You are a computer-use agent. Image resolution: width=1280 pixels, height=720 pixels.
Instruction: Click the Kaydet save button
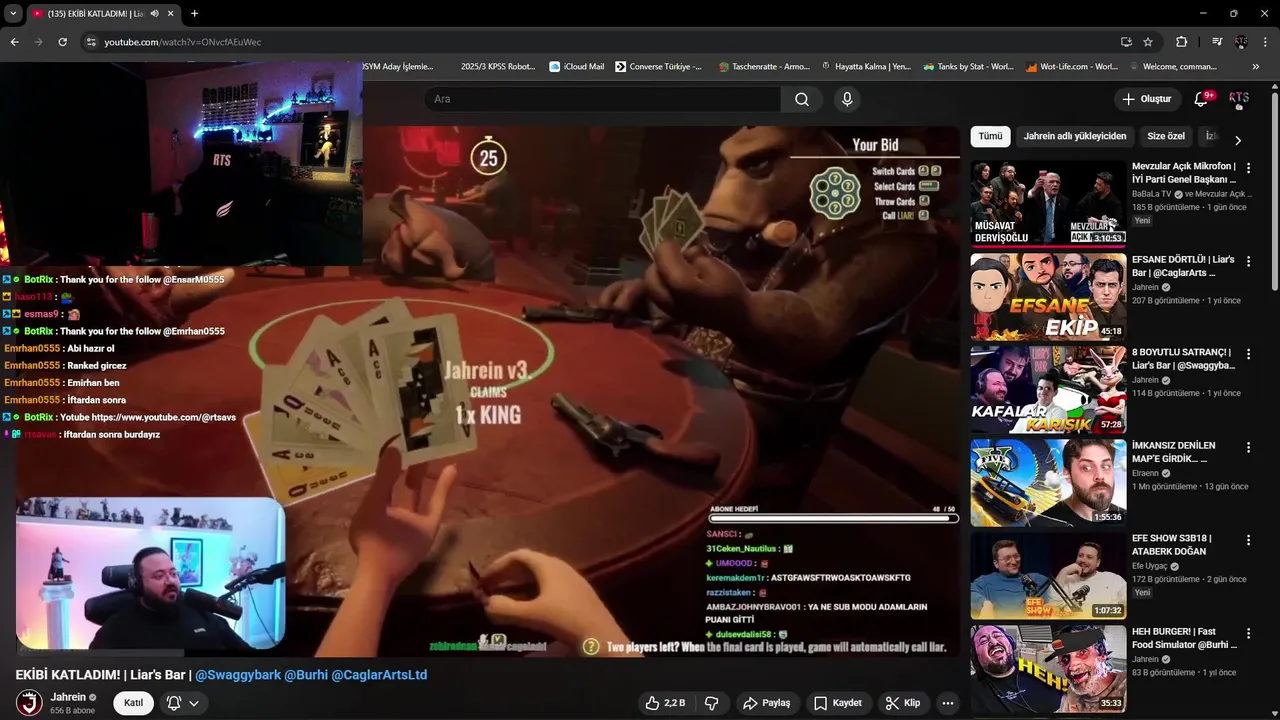point(837,703)
